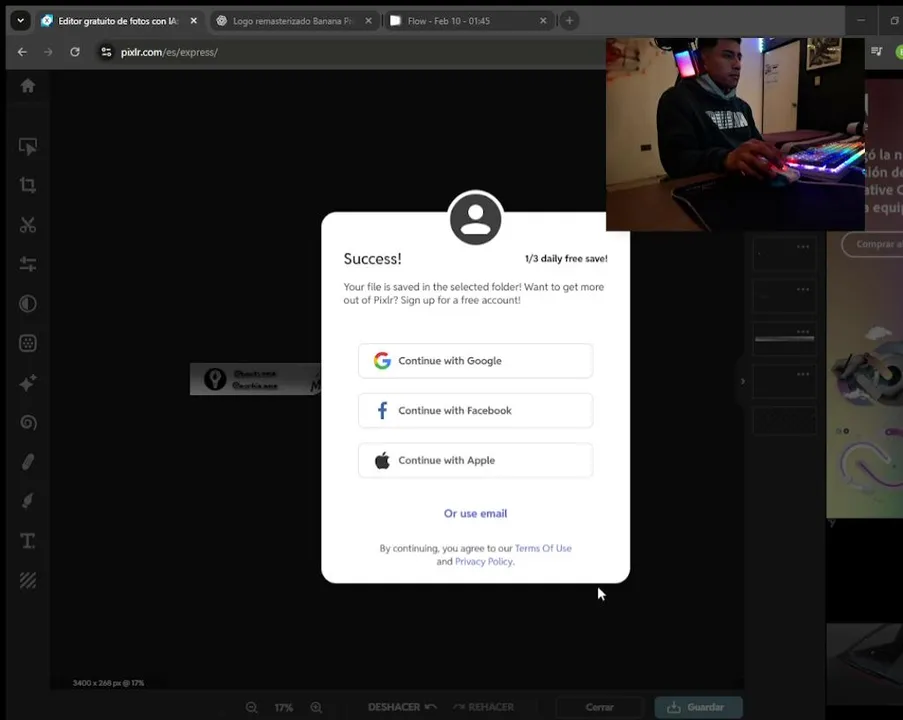Click the Or use email link
903x720 pixels.
476,513
